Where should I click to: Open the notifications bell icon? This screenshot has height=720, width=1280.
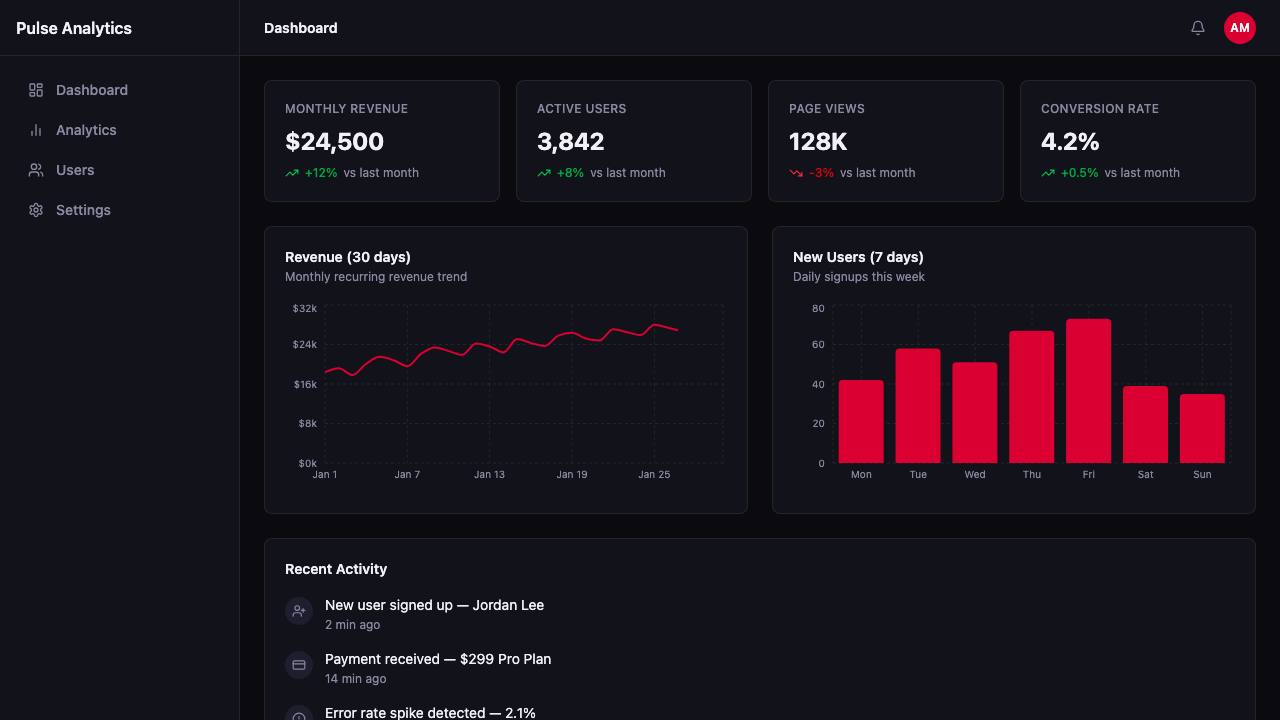1198,28
